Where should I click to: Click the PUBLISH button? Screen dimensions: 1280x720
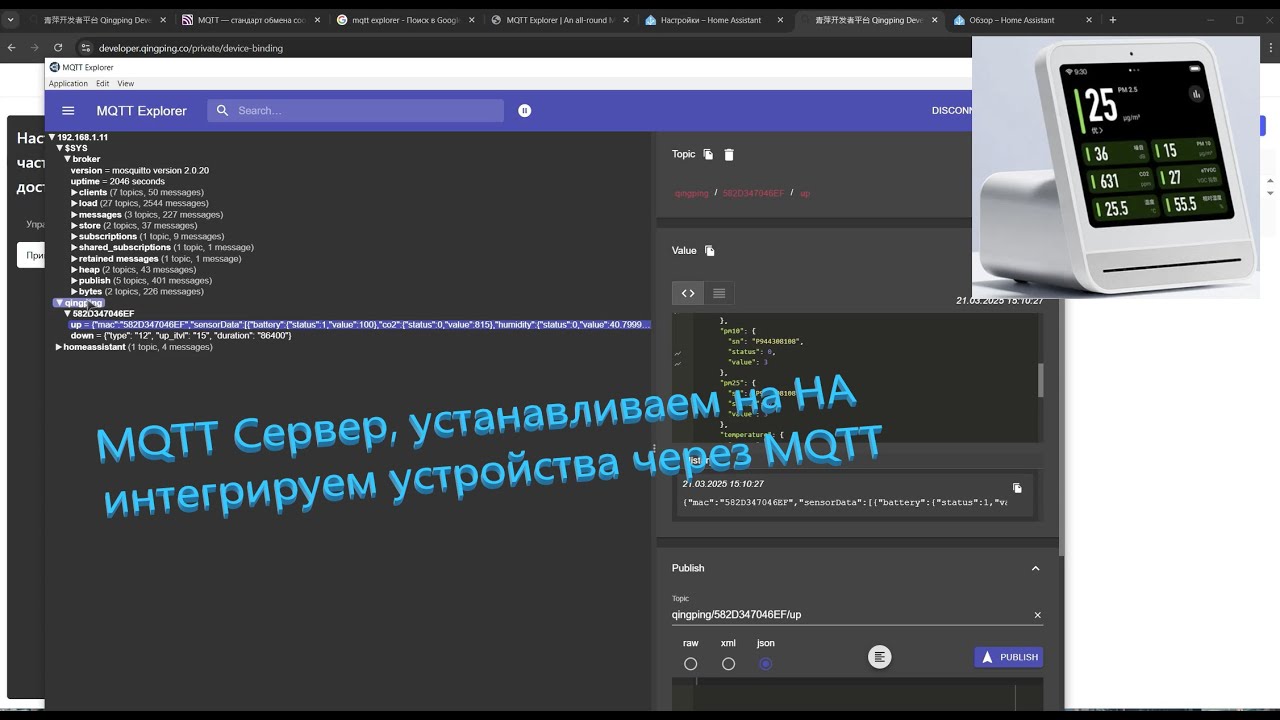coord(1009,657)
